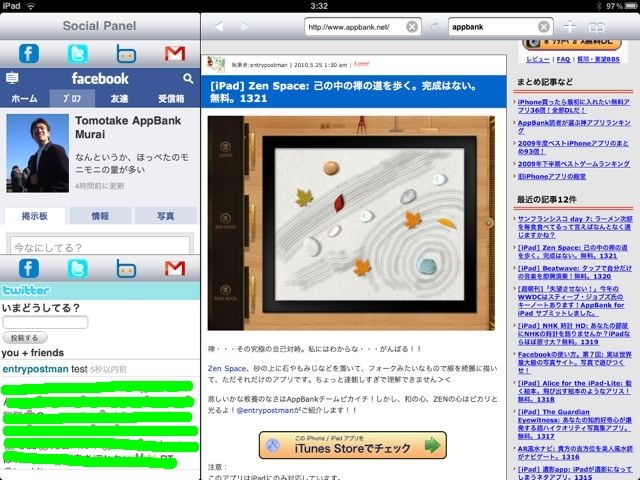Open bookmarks book icon
Screen dimensions: 640x480
[596, 27]
